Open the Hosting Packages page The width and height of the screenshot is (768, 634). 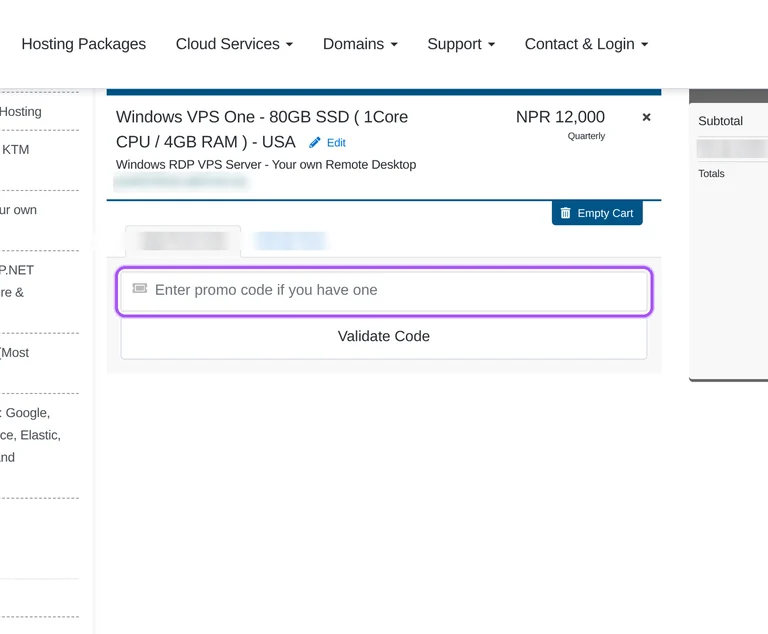pyautogui.click(x=84, y=44)
